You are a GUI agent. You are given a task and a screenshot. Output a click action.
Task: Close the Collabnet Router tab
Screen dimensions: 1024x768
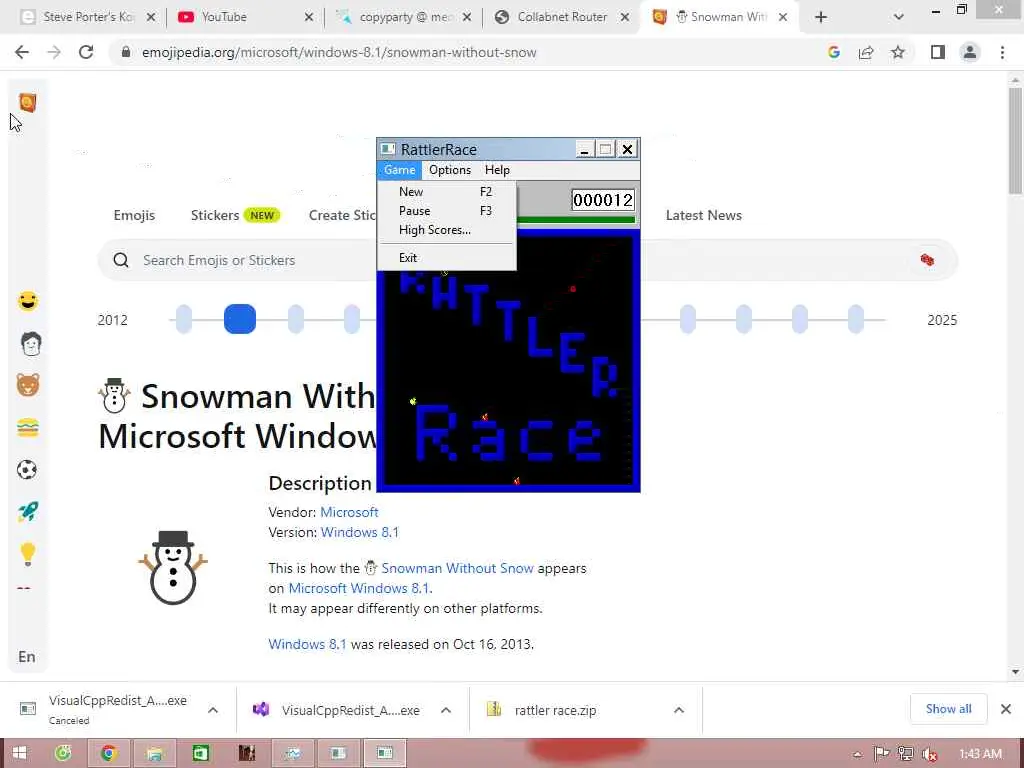(625, 18)
